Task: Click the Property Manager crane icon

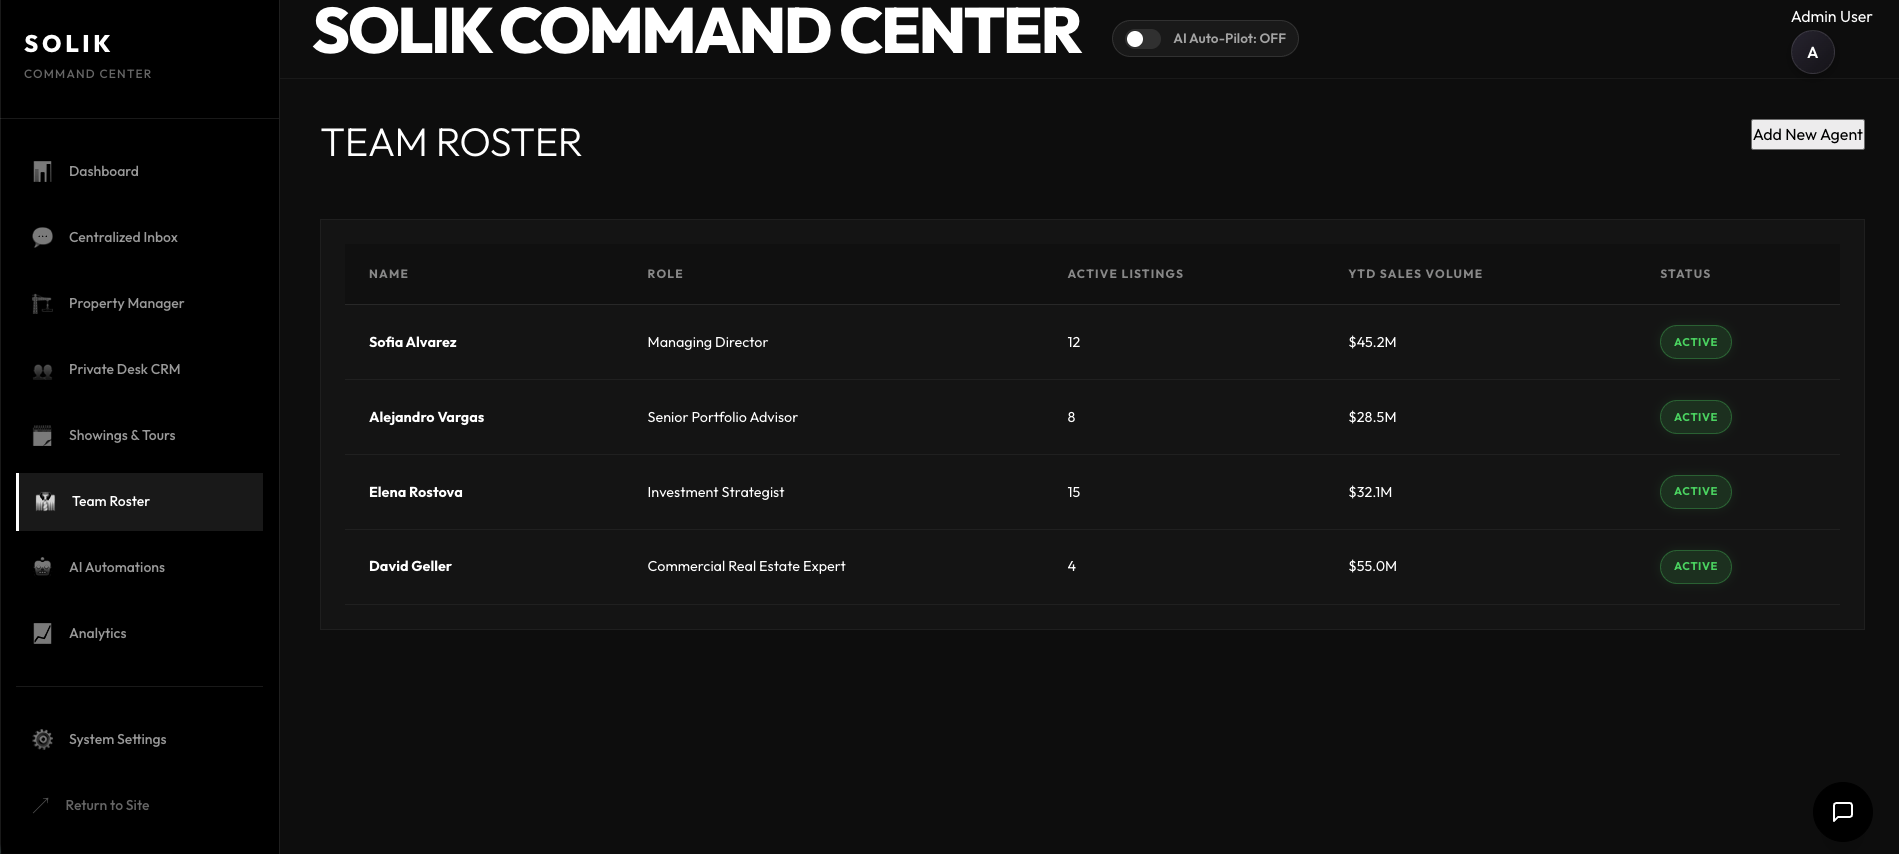Action: (42, 304)
